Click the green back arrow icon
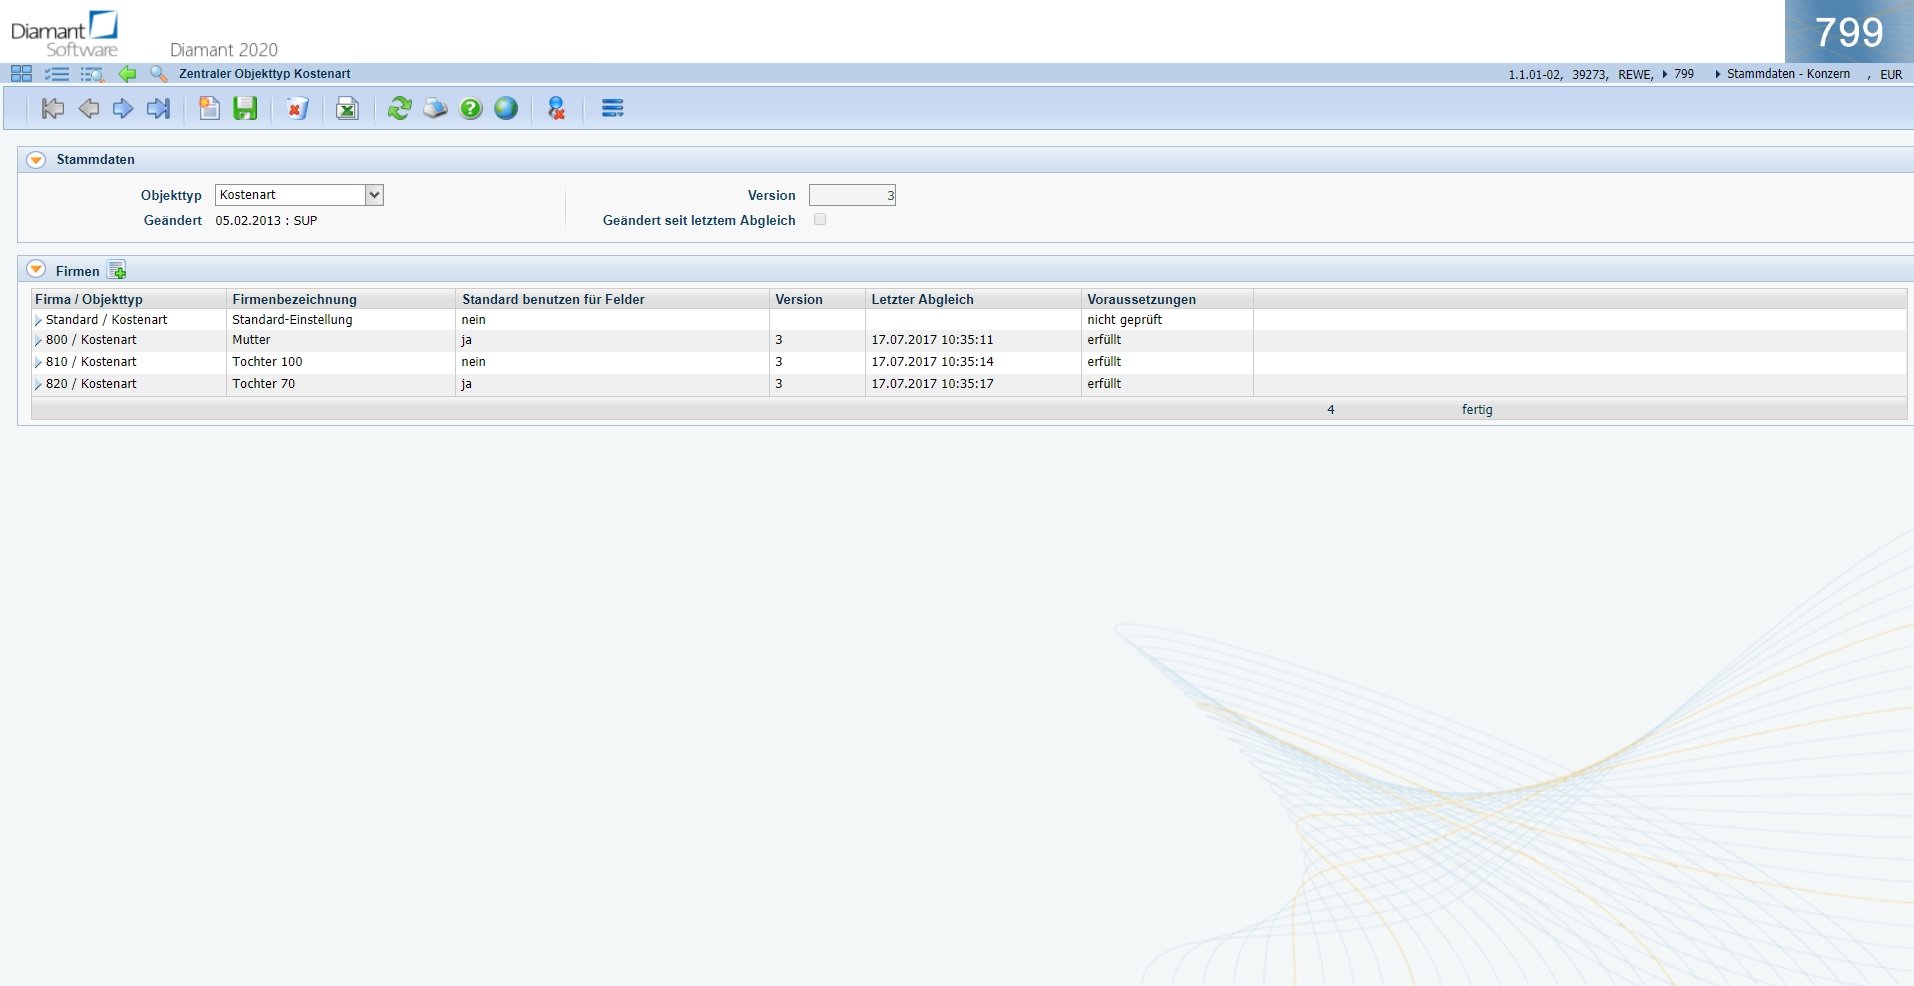1914x986 pixels. point(127,74)
